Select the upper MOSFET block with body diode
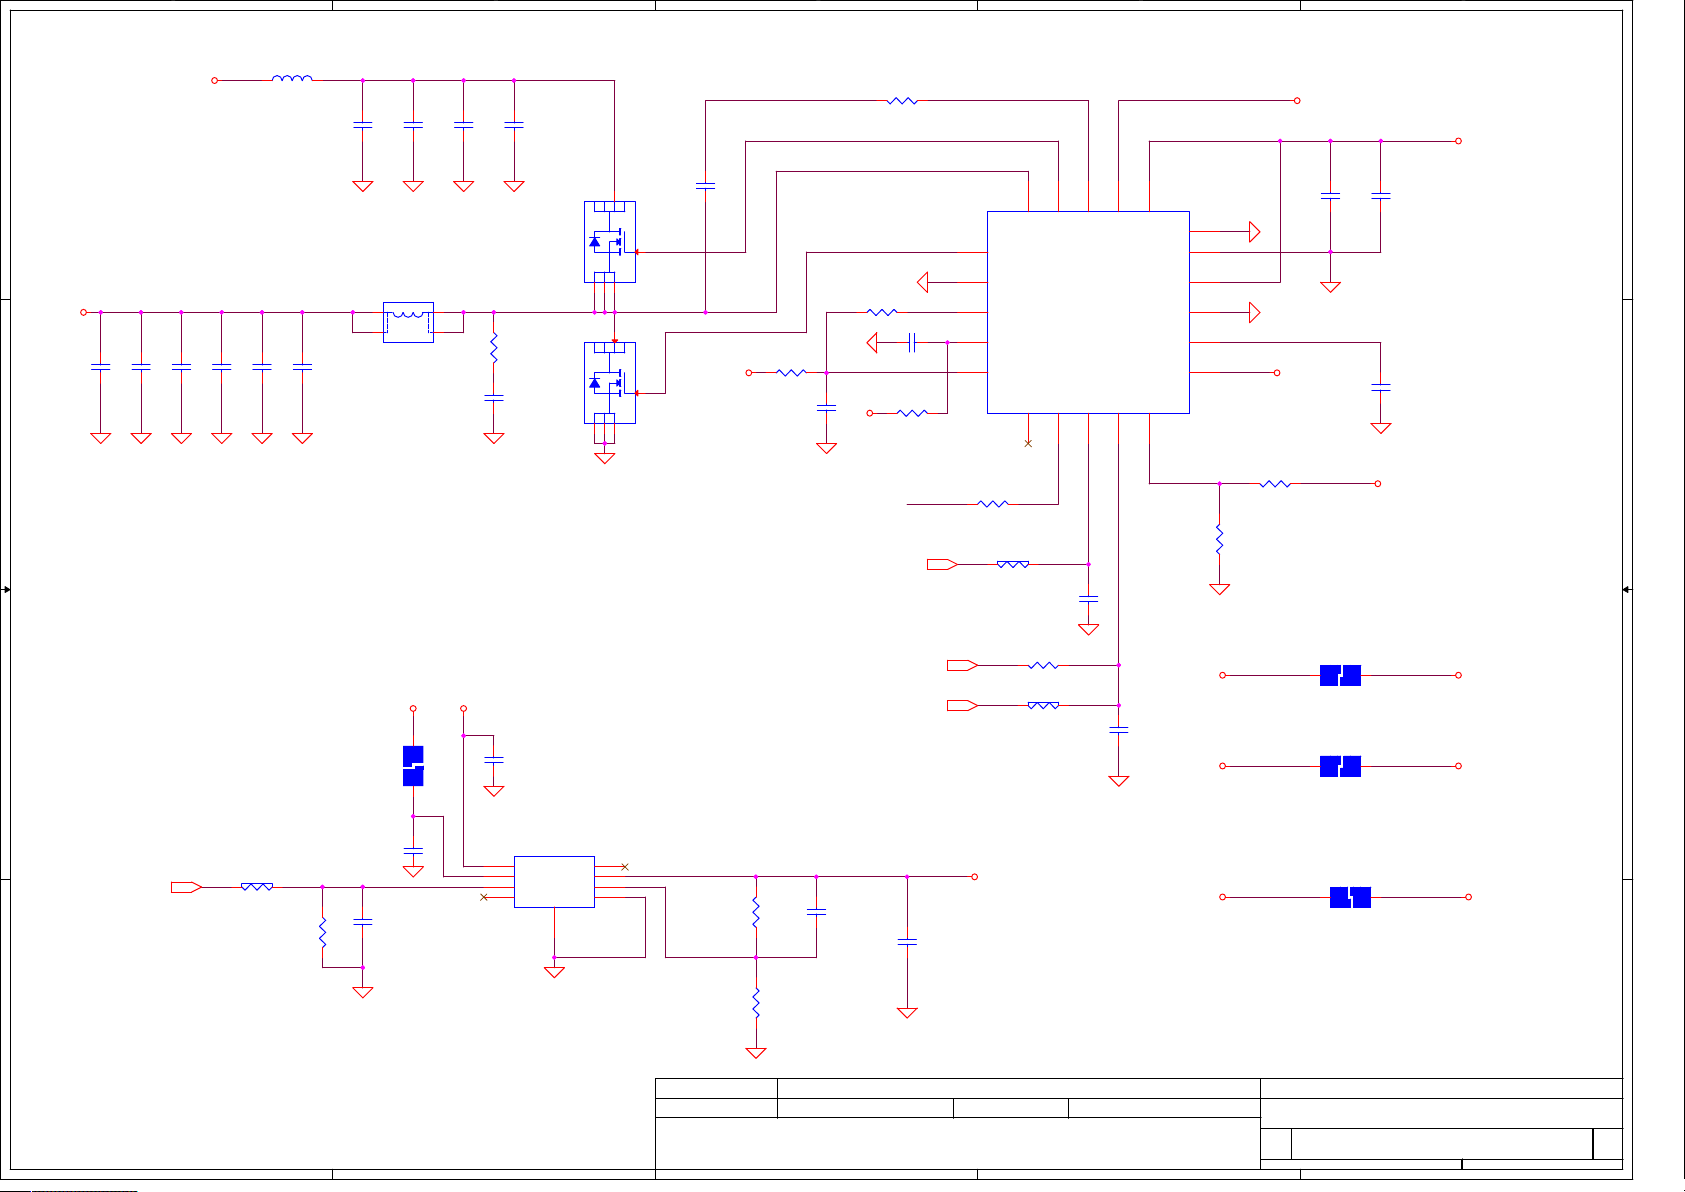1685x1192 pixels. click(610, 242)
